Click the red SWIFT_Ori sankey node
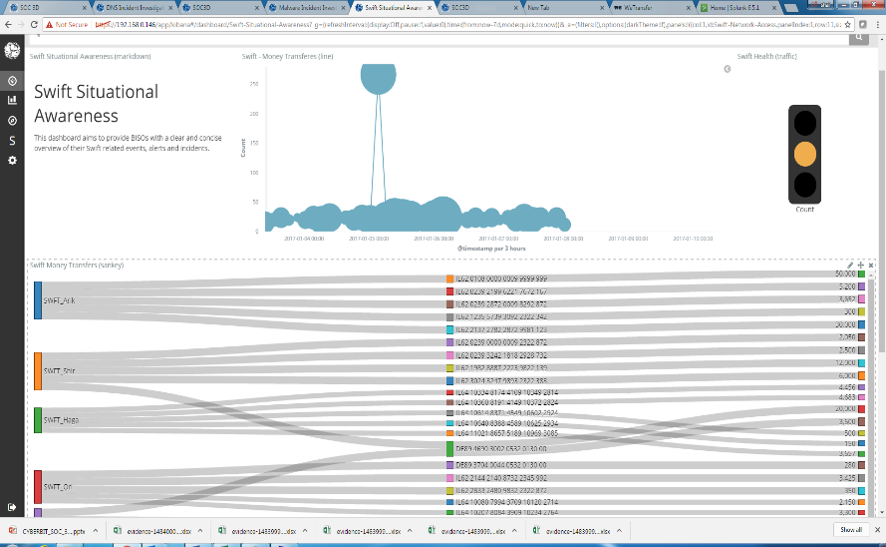The image size is (886, 547). click(x=38, y=487)
